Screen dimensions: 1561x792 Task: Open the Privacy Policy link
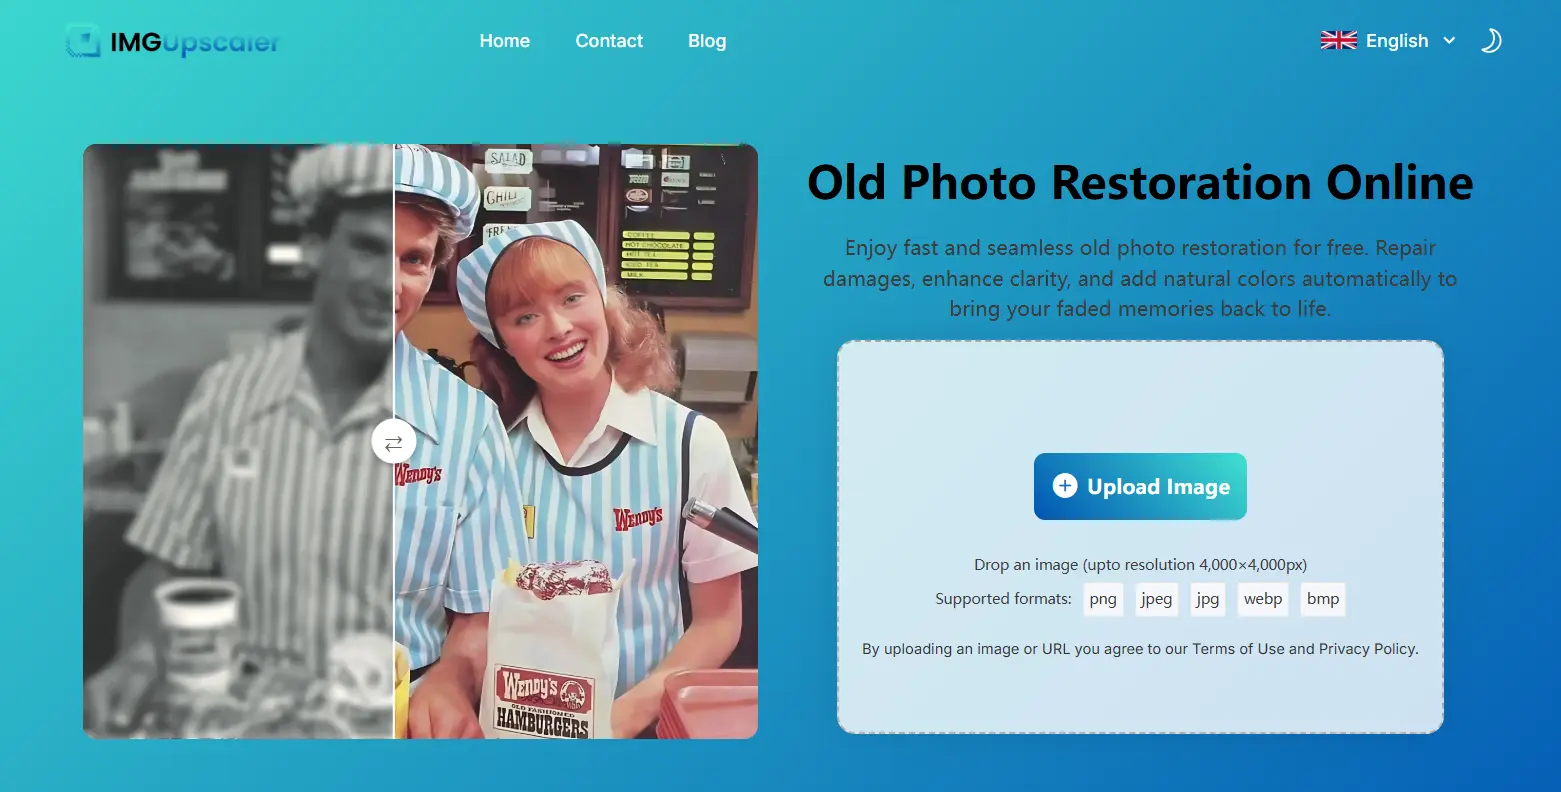[1367, 649]
